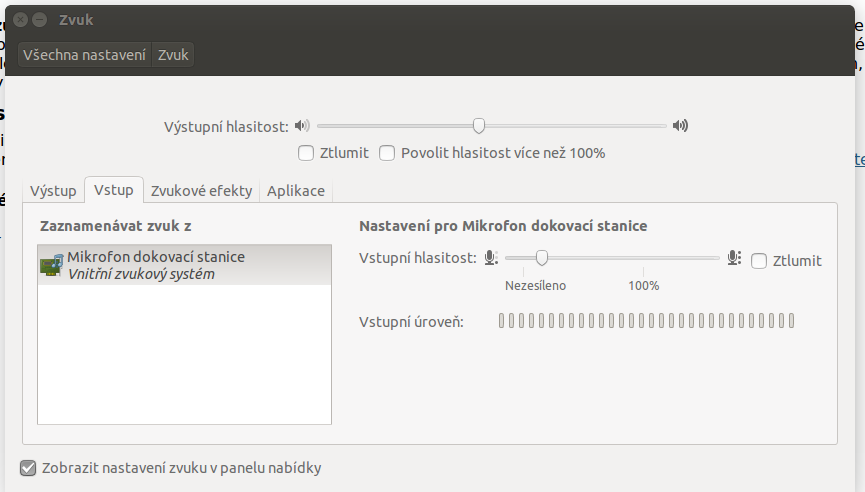The image size is (865, 492).
Task: Minimize the Zvuk window
Action: tap(39, 20)
